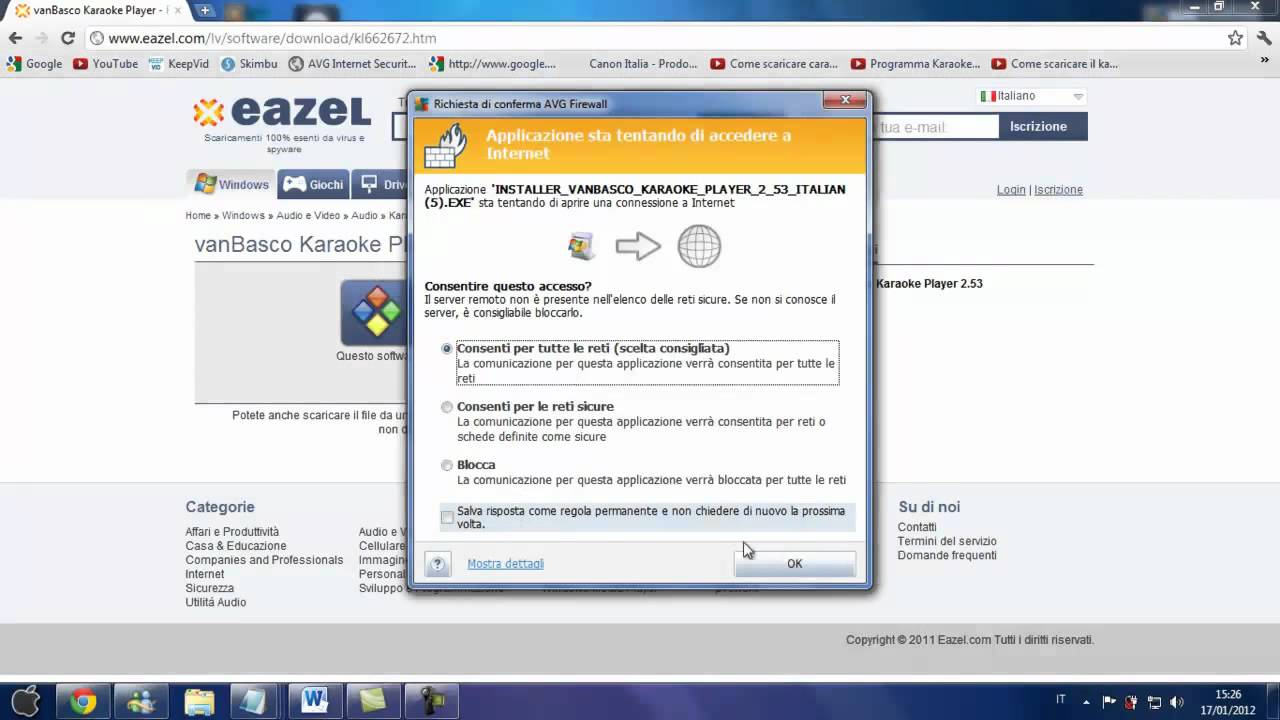The height and width of the screenshot is (720, 1280).
Task: Open the YouTube bookmark
Action: point(106,63)
